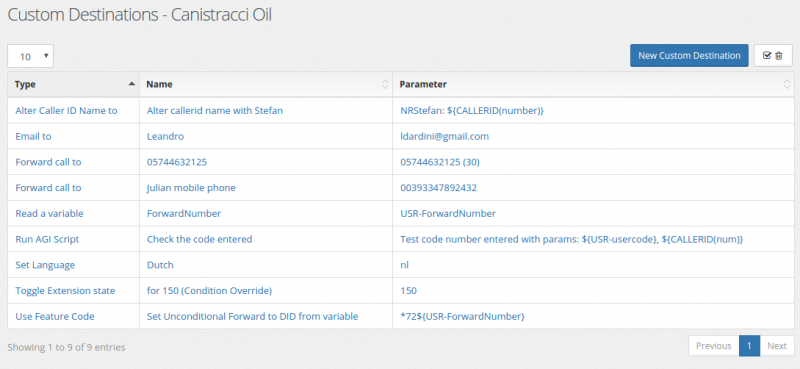800x369 pixels.
Task: Go to Next page
Action: (x=777, y=346)
